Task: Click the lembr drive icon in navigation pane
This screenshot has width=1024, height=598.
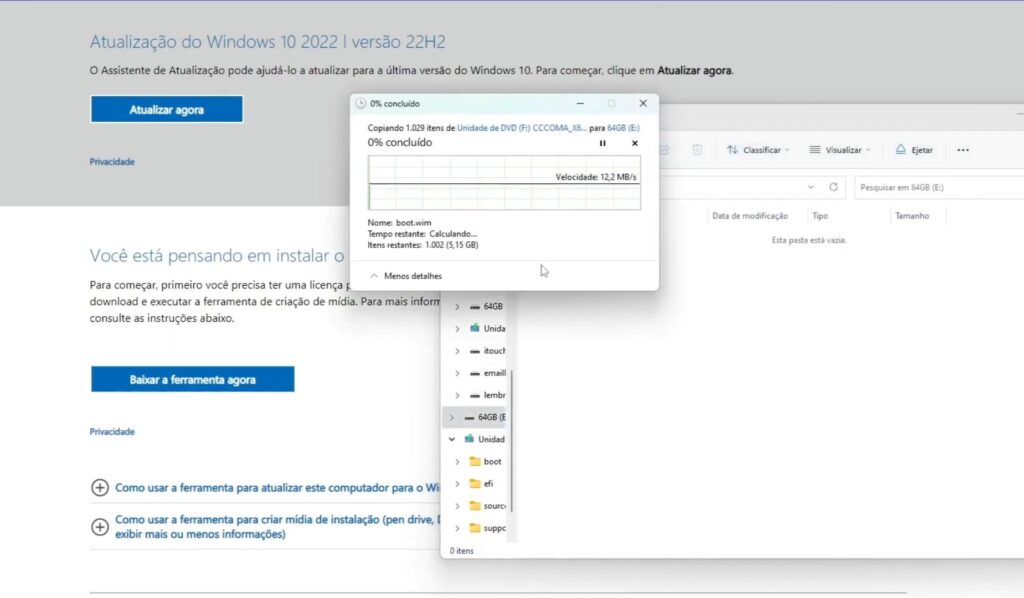Action: [x=475, y=395]
